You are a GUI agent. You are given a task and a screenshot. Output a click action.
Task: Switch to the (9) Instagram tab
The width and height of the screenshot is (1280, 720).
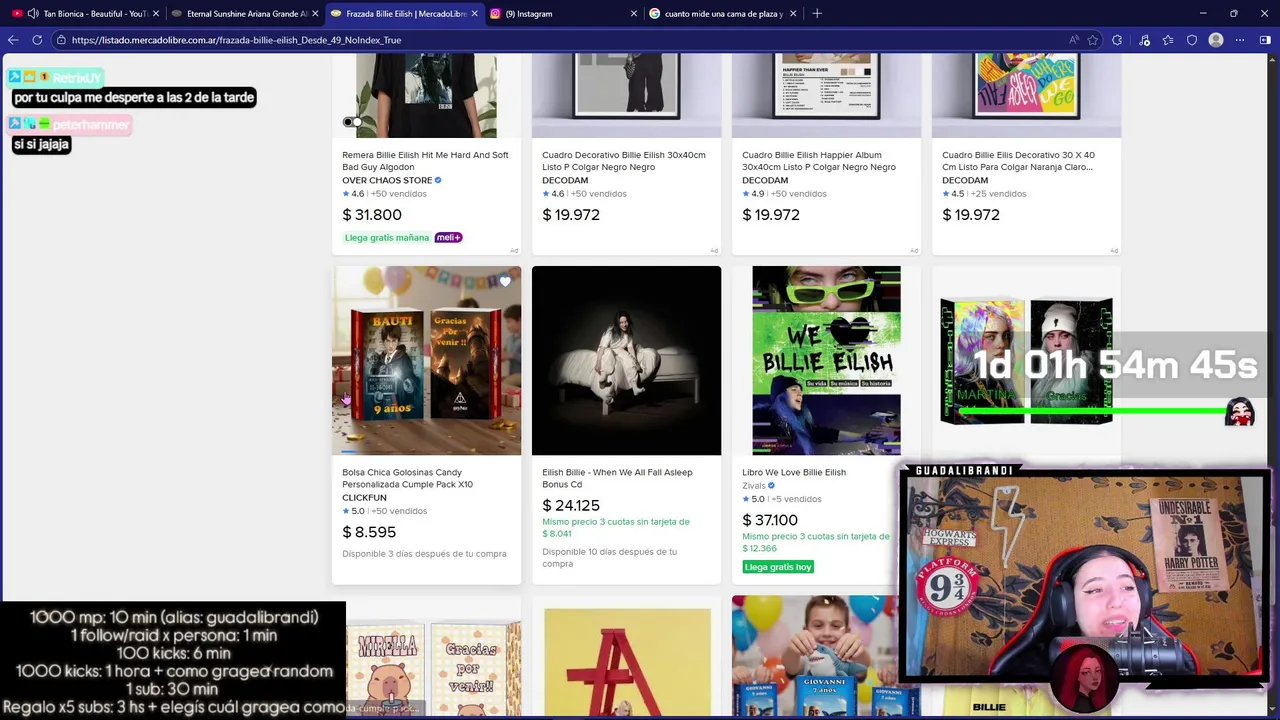[x=564, y=14]
